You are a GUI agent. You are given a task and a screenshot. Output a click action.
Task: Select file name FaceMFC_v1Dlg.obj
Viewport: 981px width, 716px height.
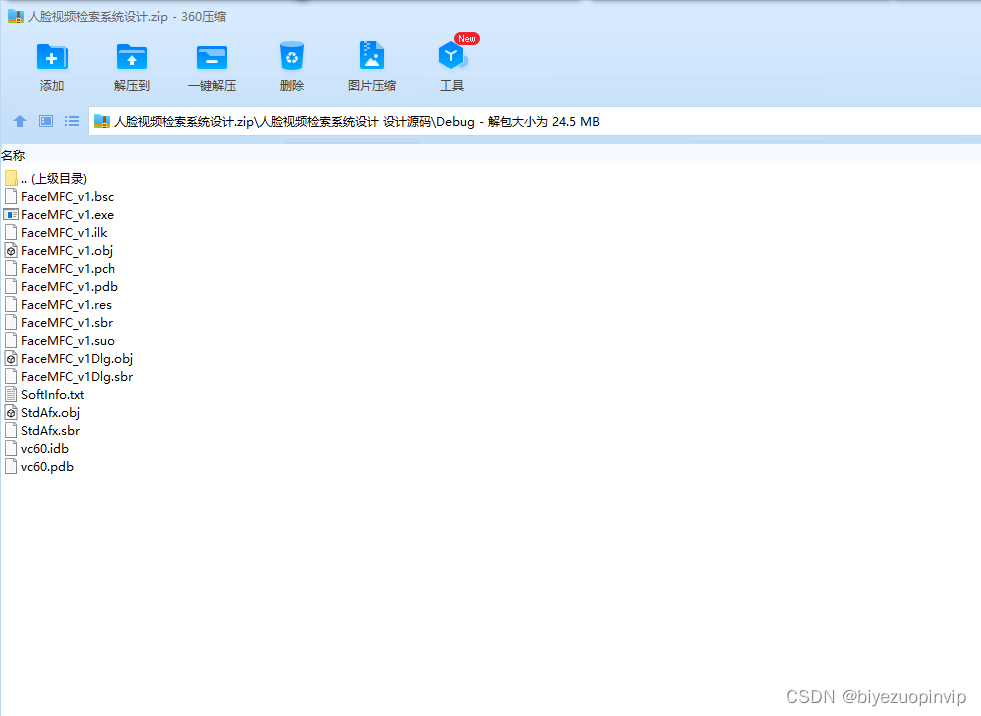click(x=77, y=359)
